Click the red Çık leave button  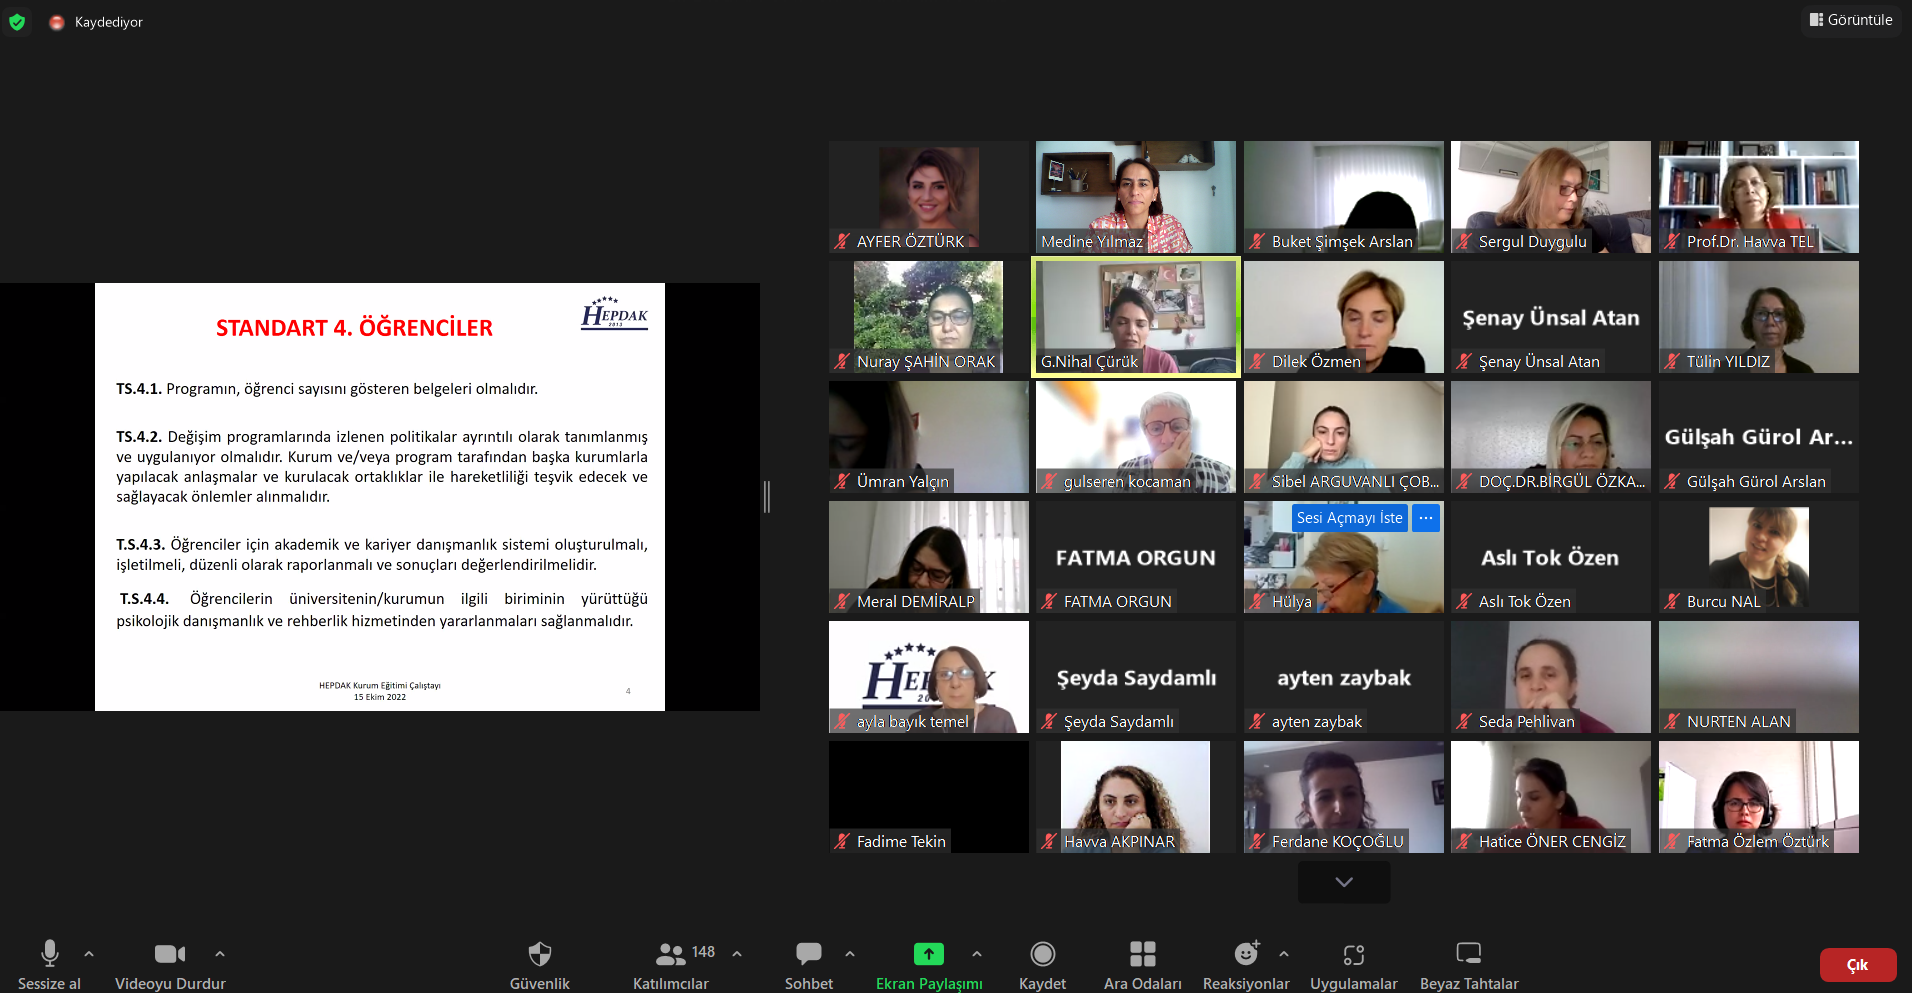tap(1857, 965)
